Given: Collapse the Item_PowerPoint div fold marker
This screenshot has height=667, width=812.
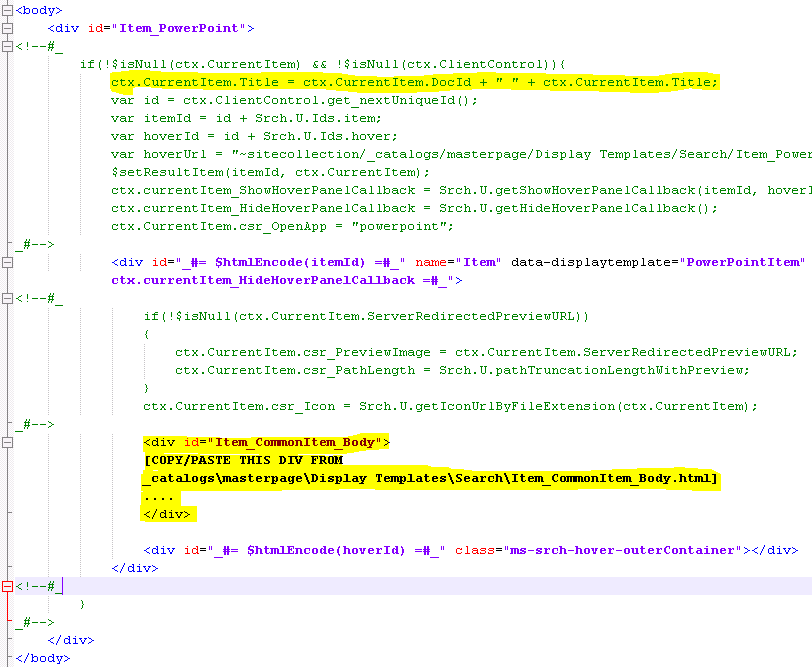Looking at the screenshot, I should pos(7,28).
